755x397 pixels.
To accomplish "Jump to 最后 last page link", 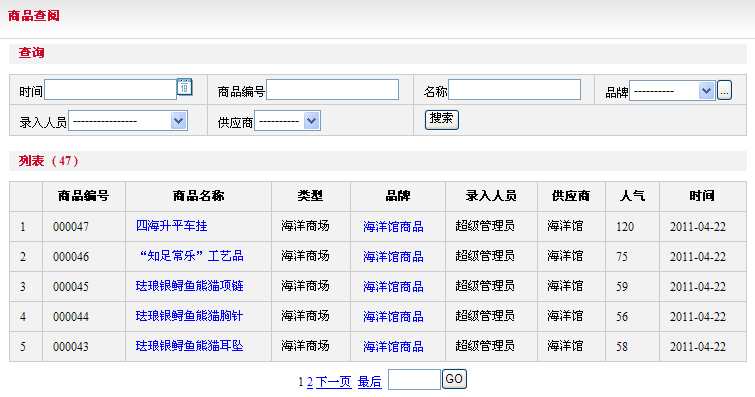I will tap(370, 382).
